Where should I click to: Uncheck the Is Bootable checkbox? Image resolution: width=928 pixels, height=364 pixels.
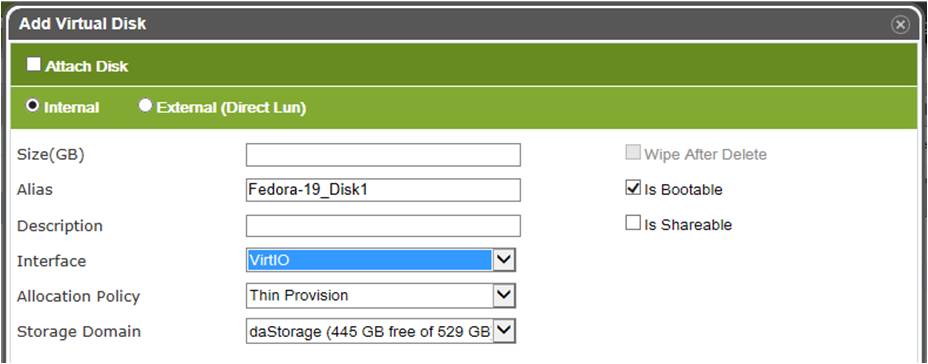click(x=633, y=188)
